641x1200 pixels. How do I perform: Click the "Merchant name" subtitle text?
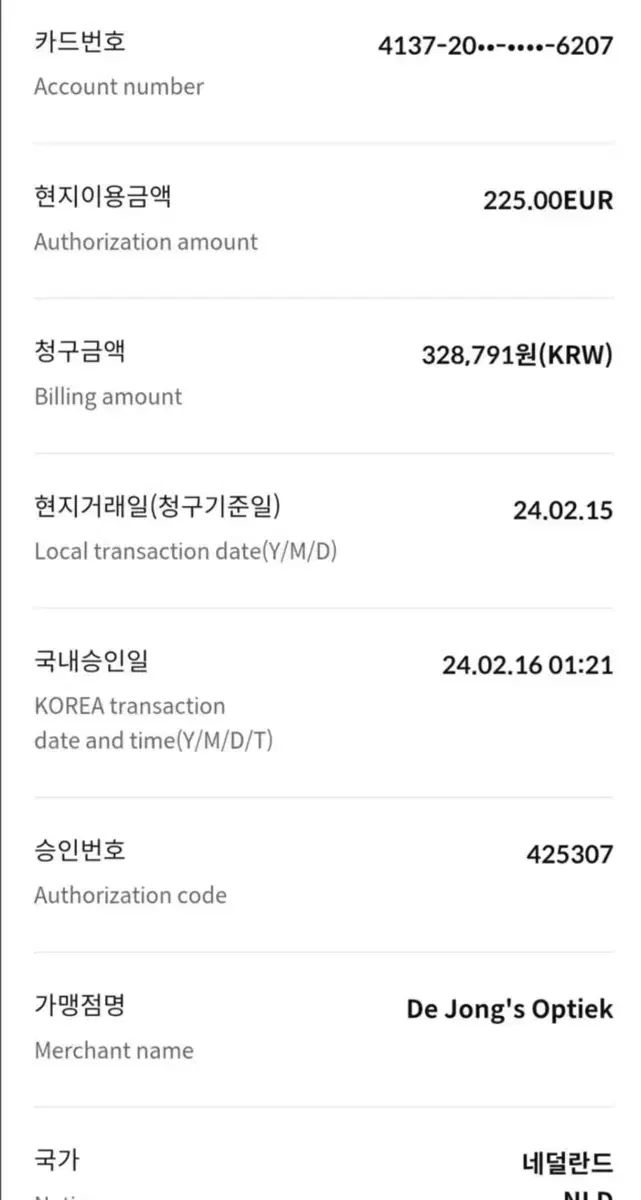point(114,1051)
